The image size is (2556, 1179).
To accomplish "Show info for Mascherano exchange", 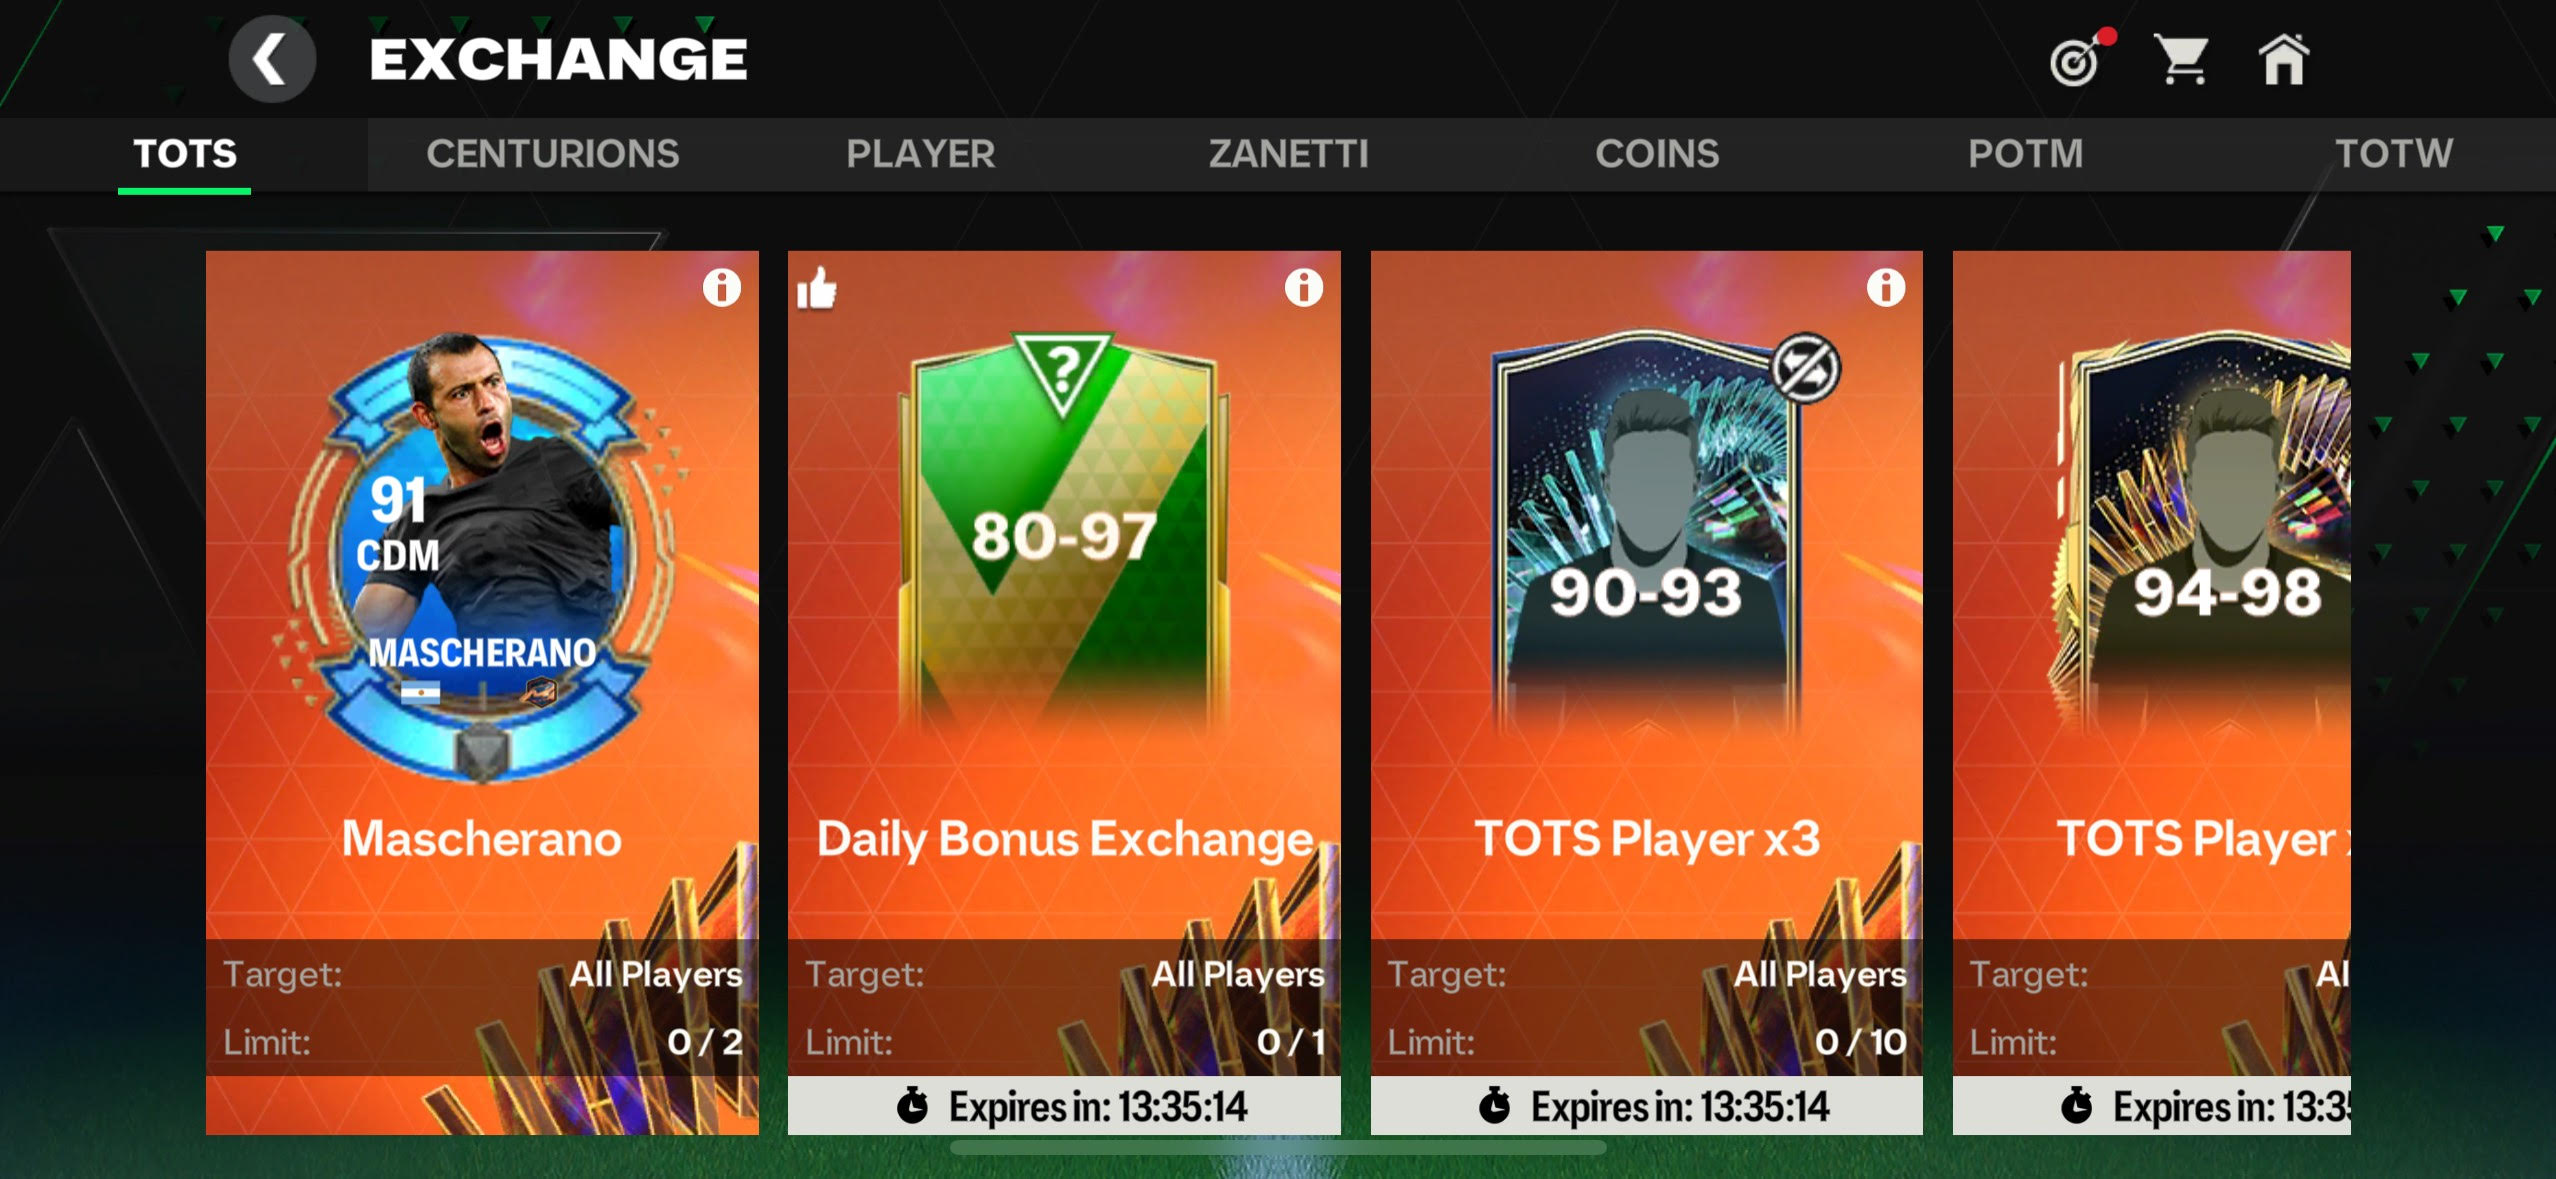I will point(721,288).
